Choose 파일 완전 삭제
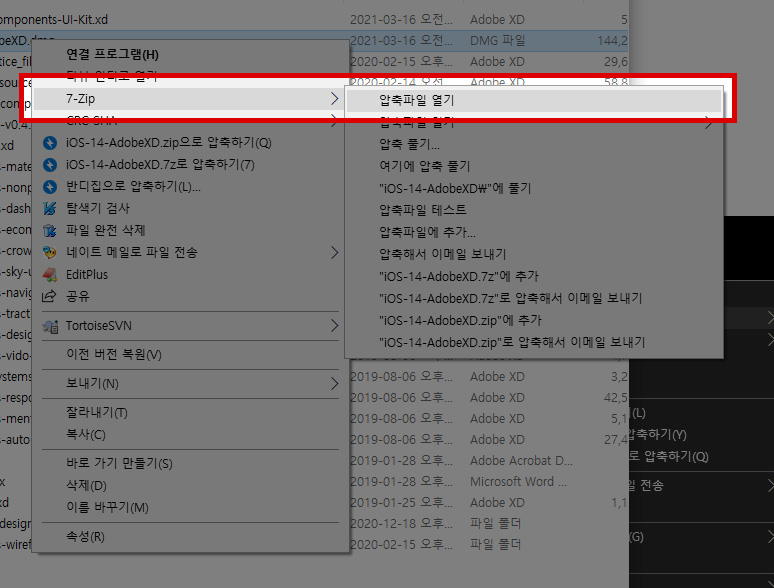The height and width of the screenshot is (588, 774). pos(106,231)
